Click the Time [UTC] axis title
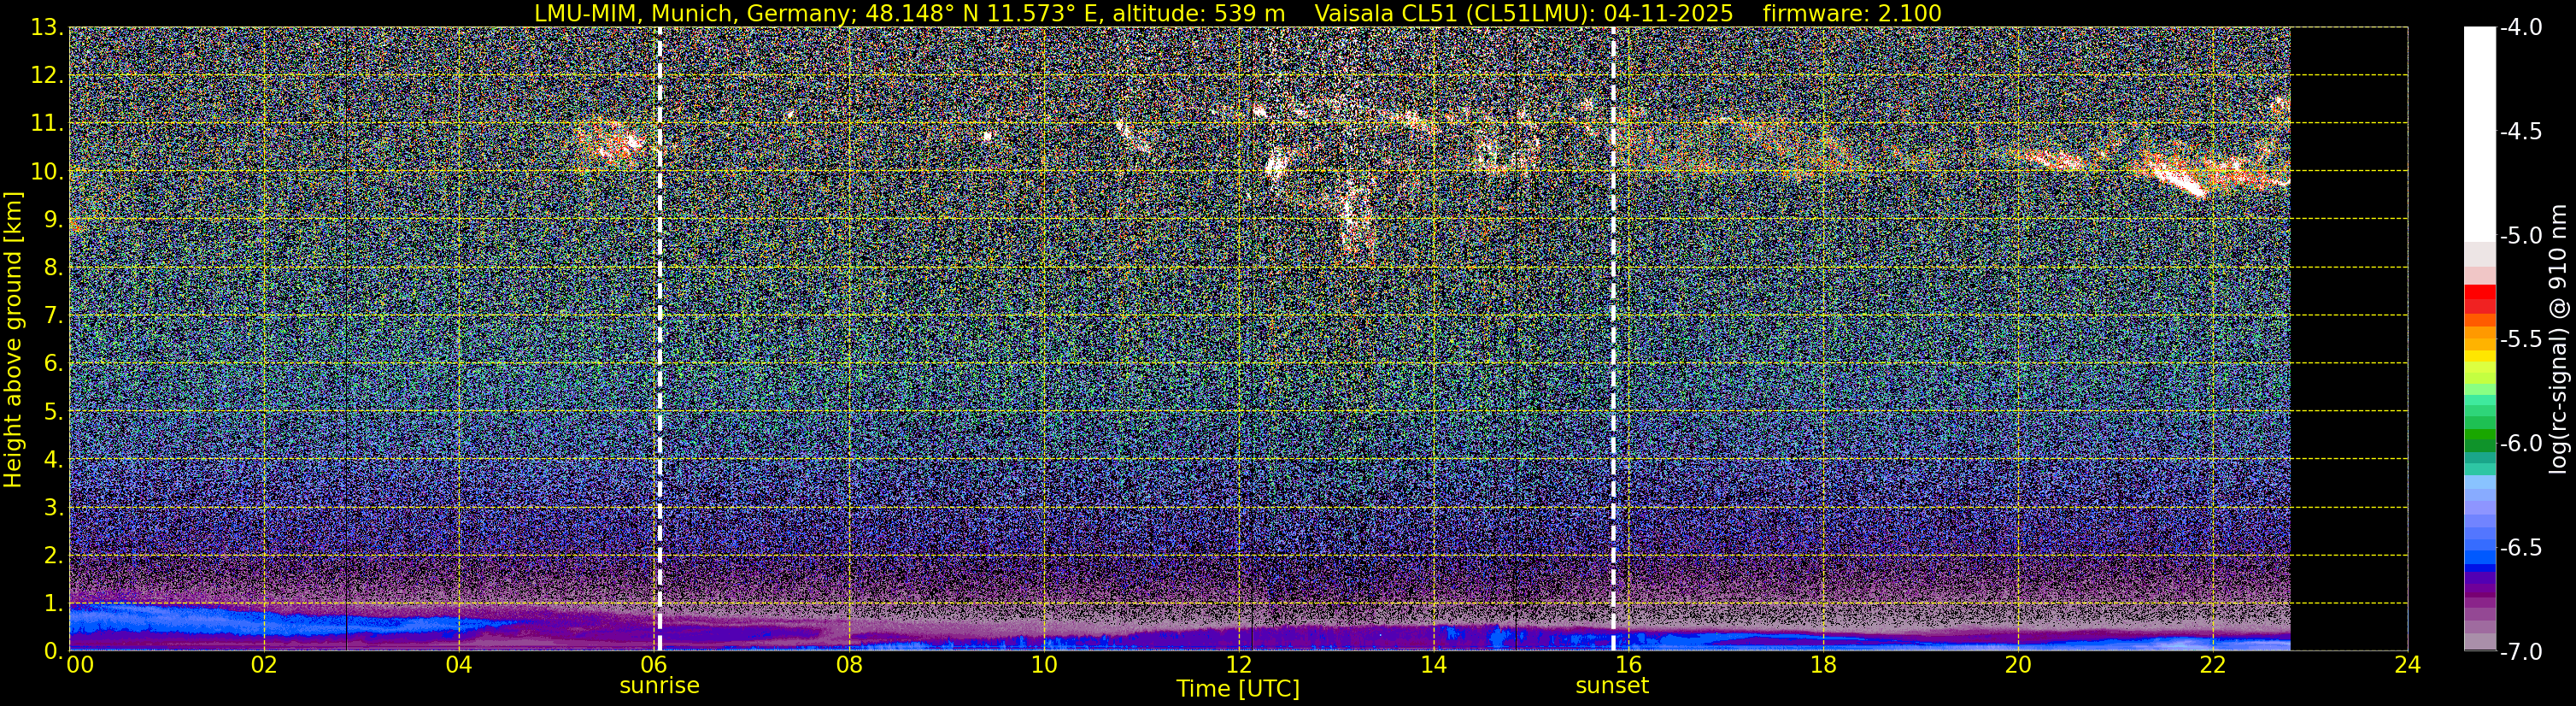Screen dimensions: 2576x706 coord(1238,689)
